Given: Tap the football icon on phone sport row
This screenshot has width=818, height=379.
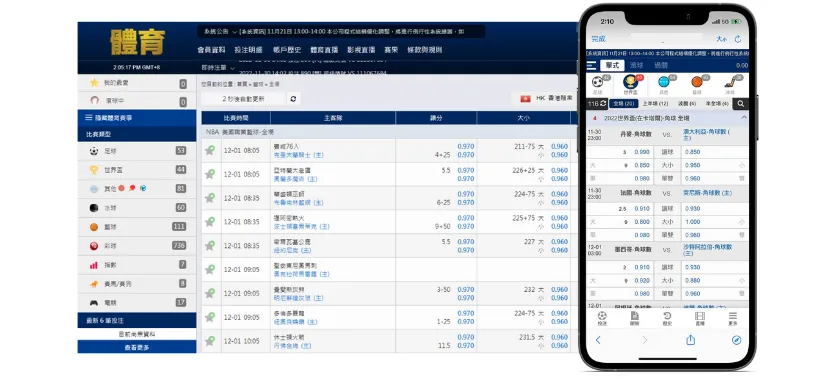Looking at the screenshot, I should [x=598, y=82].
